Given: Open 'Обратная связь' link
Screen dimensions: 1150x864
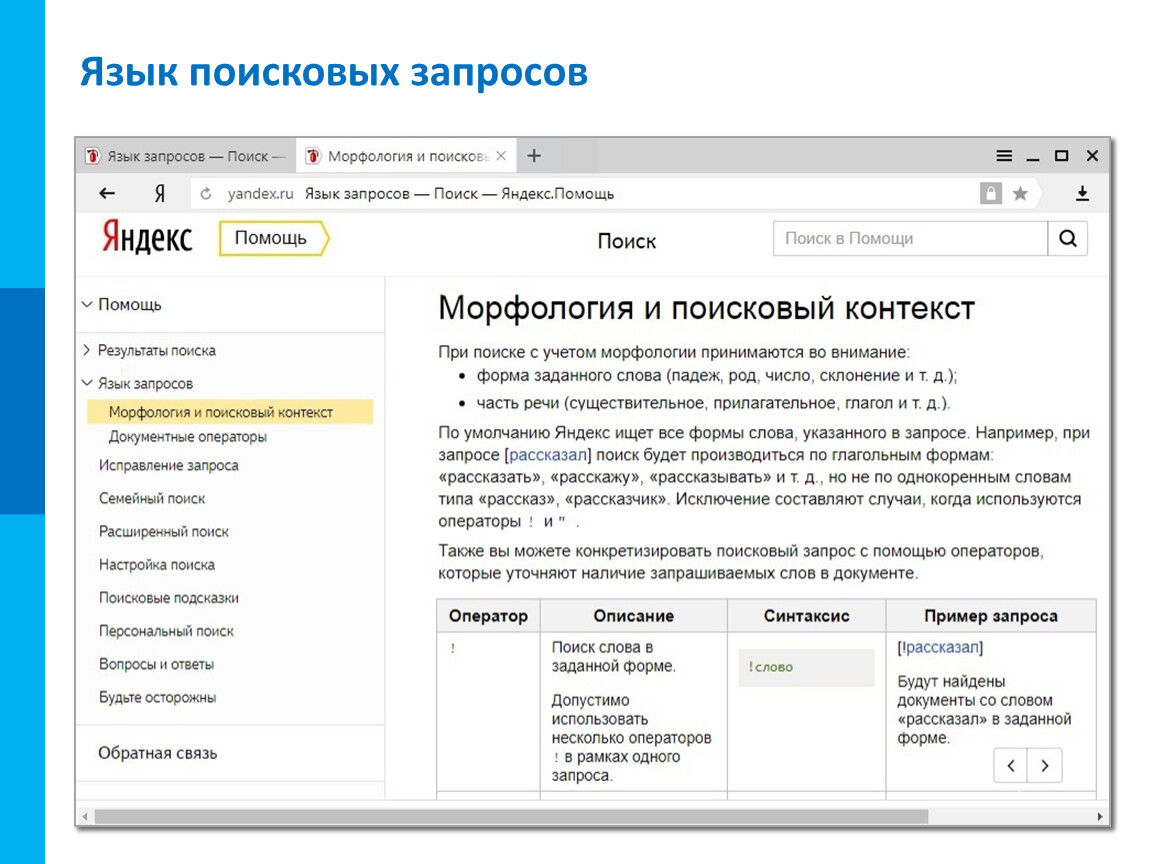Looking at the screenshot, I should [158, 753].
